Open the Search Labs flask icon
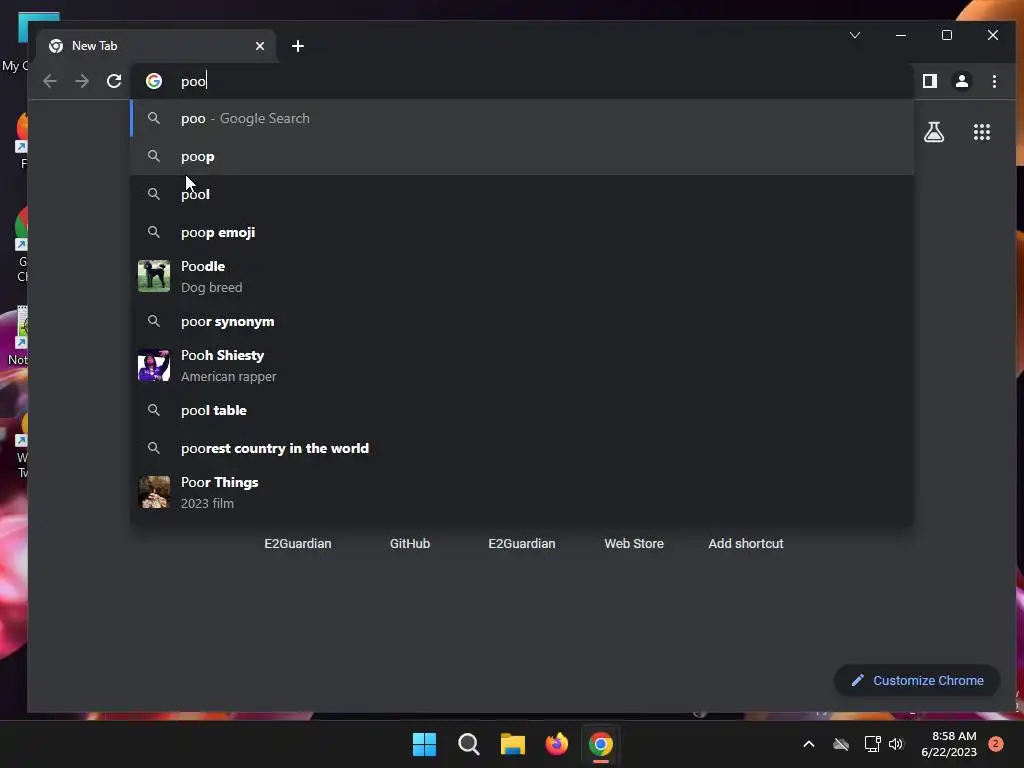This screenshot has width=1024, height=768. 934,133
